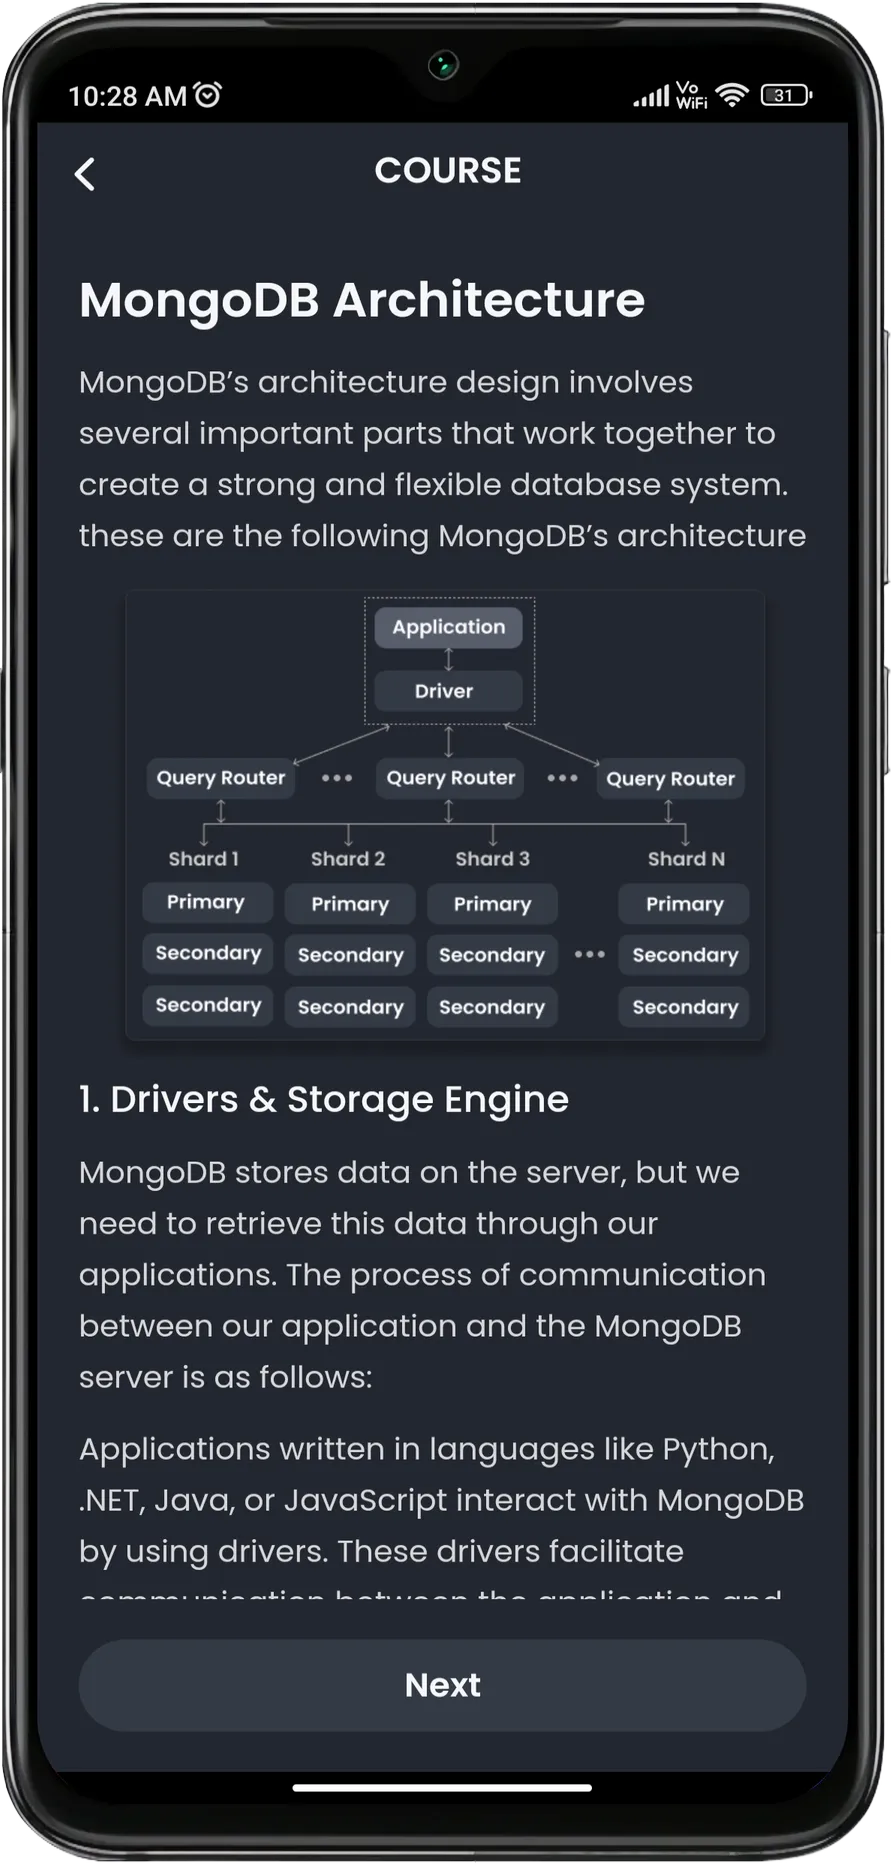
Task: Tap the Driver box in diagram
Action: click(448, 691)
